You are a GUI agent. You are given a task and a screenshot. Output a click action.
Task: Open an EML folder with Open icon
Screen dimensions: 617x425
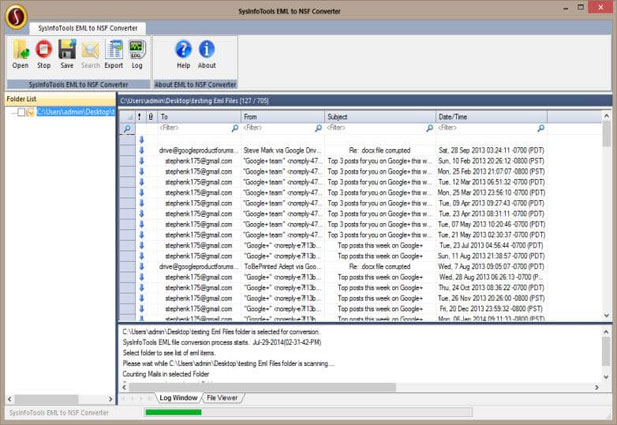20,54
